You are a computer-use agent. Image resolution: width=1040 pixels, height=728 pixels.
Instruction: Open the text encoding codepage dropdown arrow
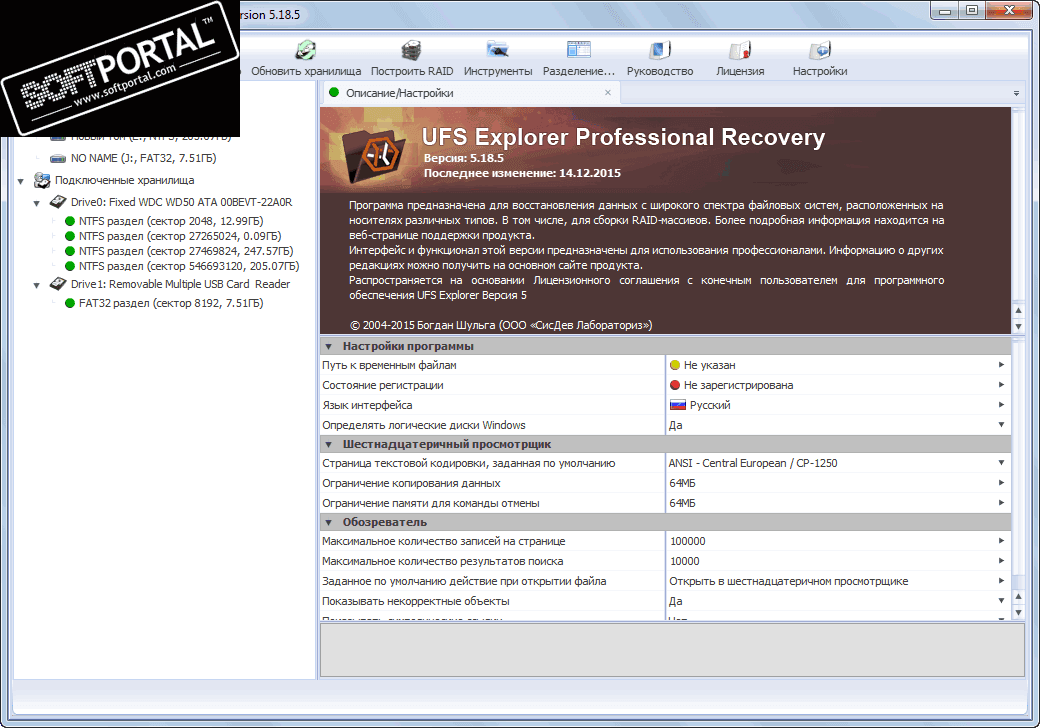tap(1002, 463)
